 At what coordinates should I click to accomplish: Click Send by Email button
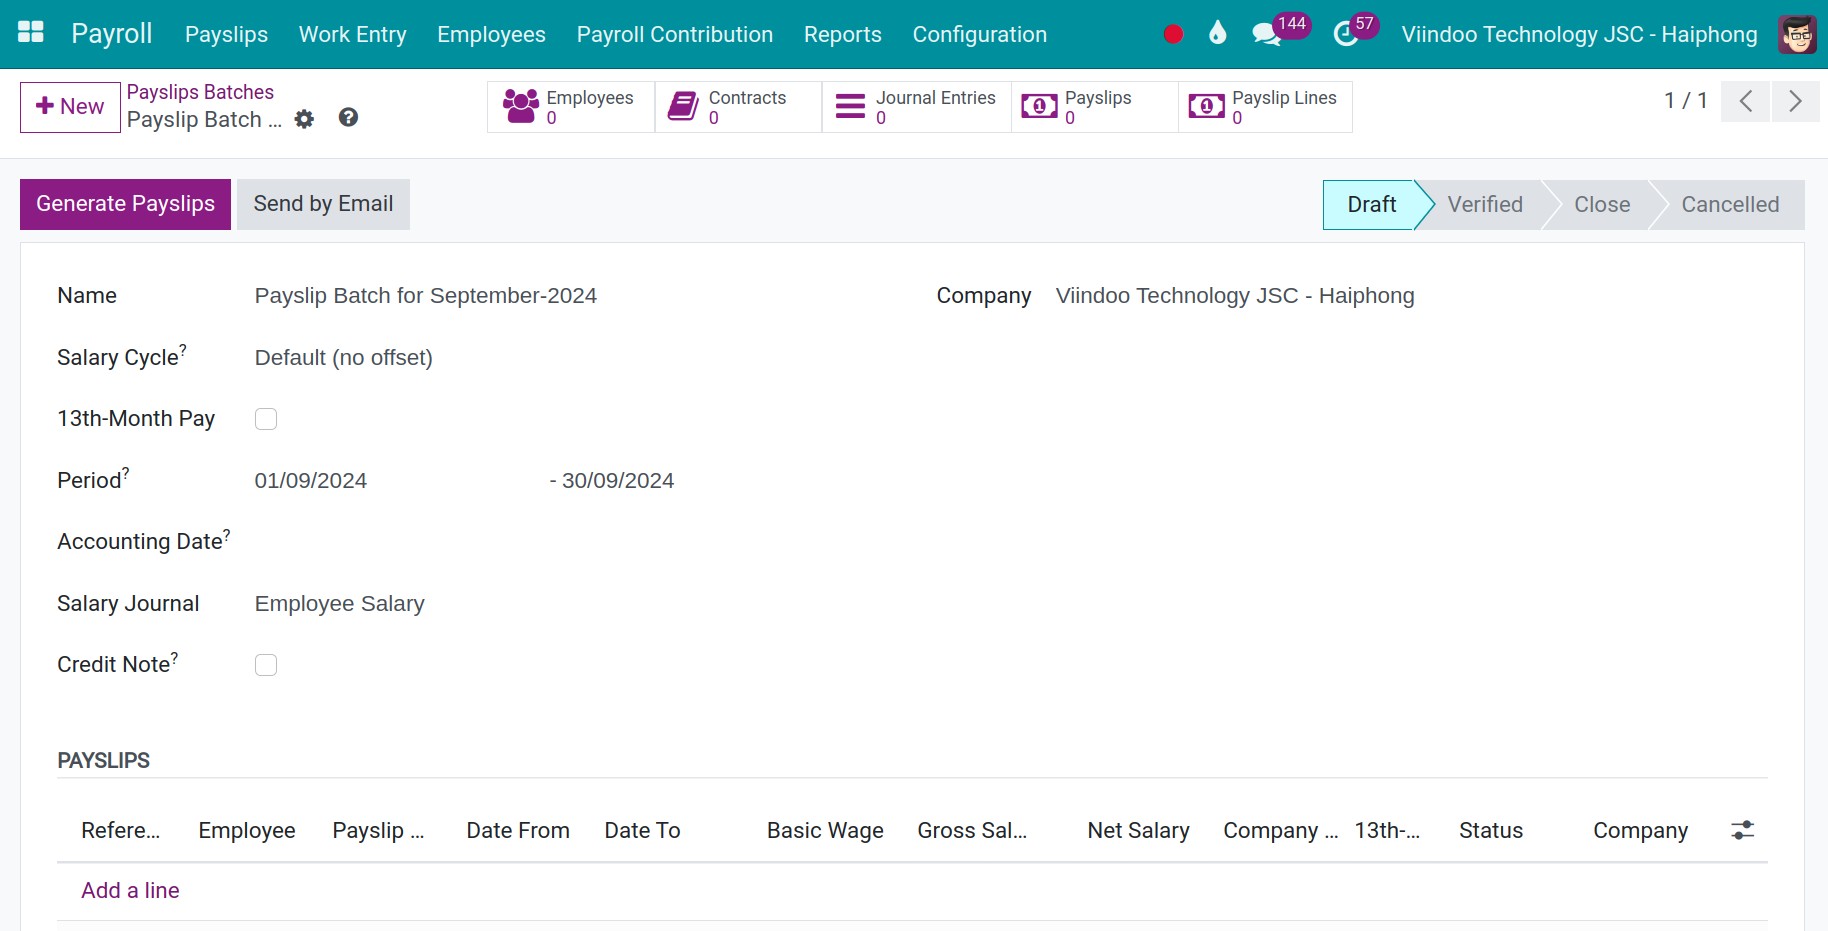pos(323,204)
